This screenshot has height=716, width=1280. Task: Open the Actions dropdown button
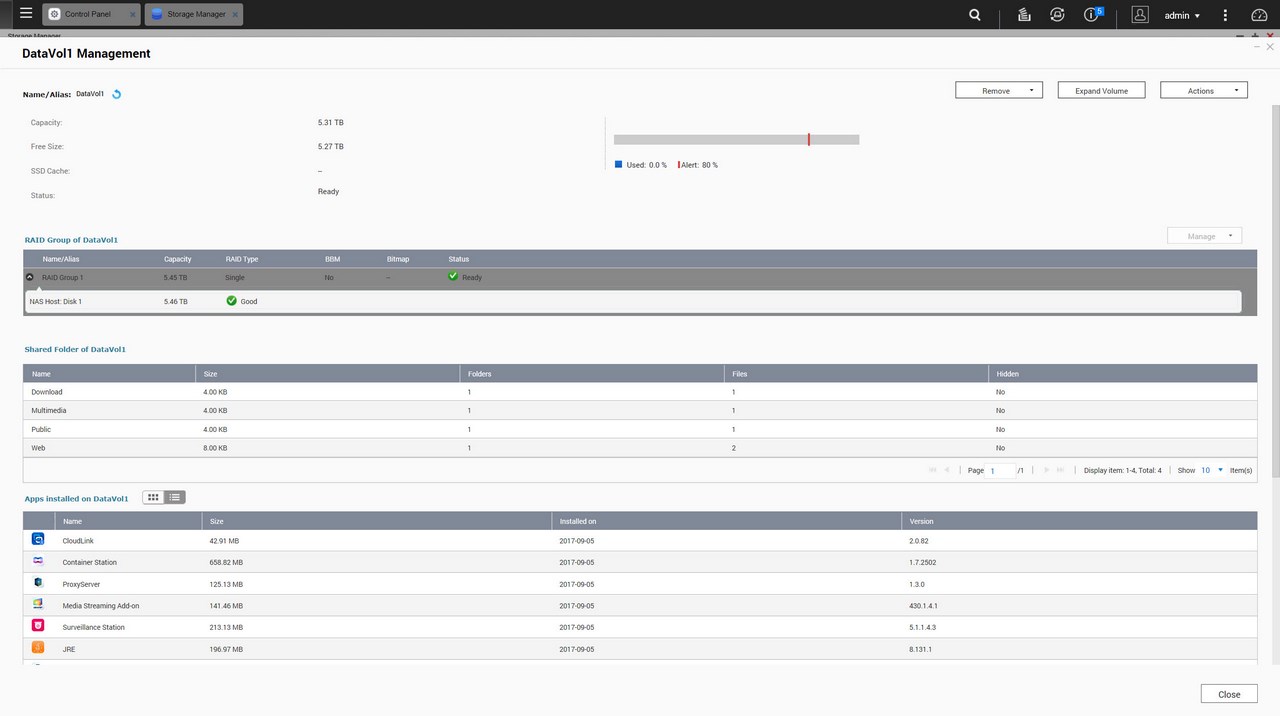1204,90
